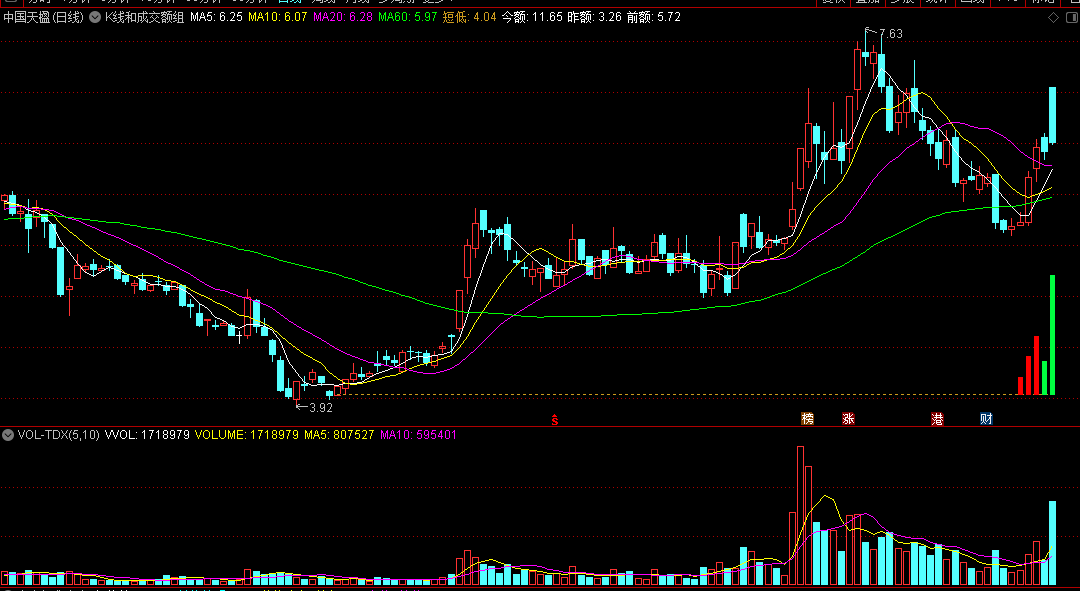Click the tall green turnover bar at right
1080x591 pixels.
coord(1052,335)
